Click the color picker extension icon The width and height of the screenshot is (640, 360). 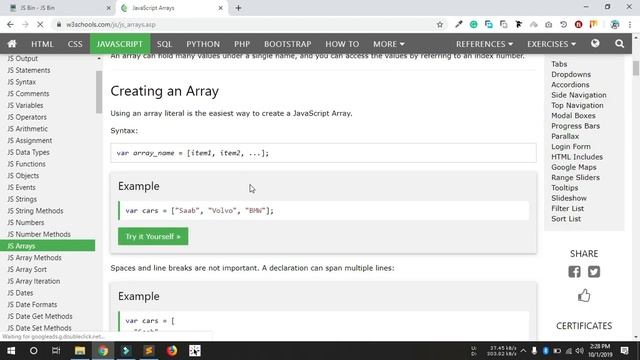click(459, 24)
